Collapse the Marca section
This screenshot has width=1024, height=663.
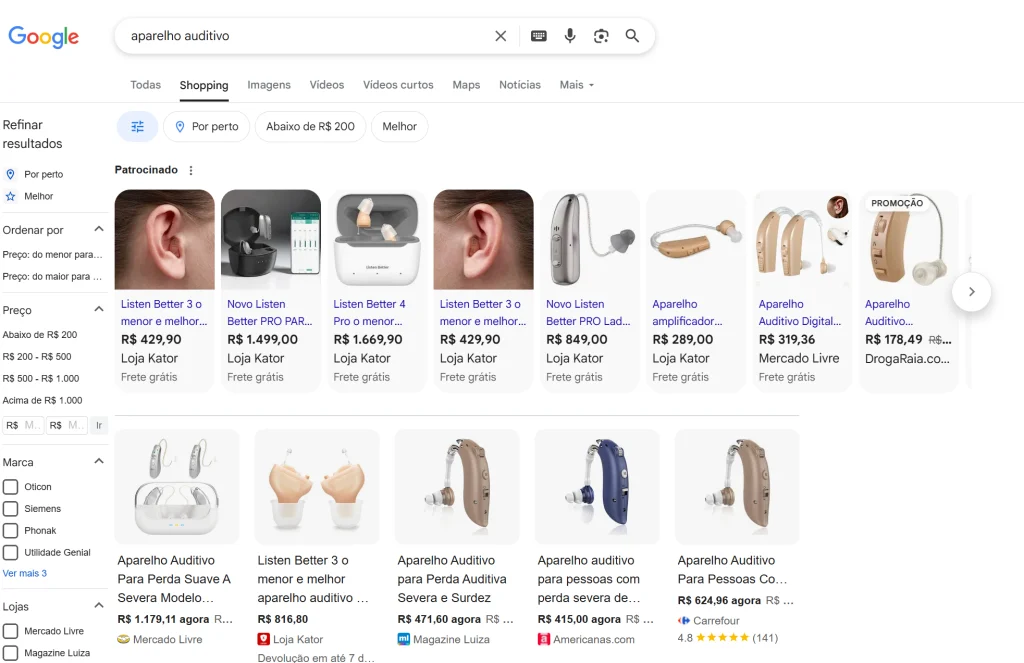click(99, 462)
